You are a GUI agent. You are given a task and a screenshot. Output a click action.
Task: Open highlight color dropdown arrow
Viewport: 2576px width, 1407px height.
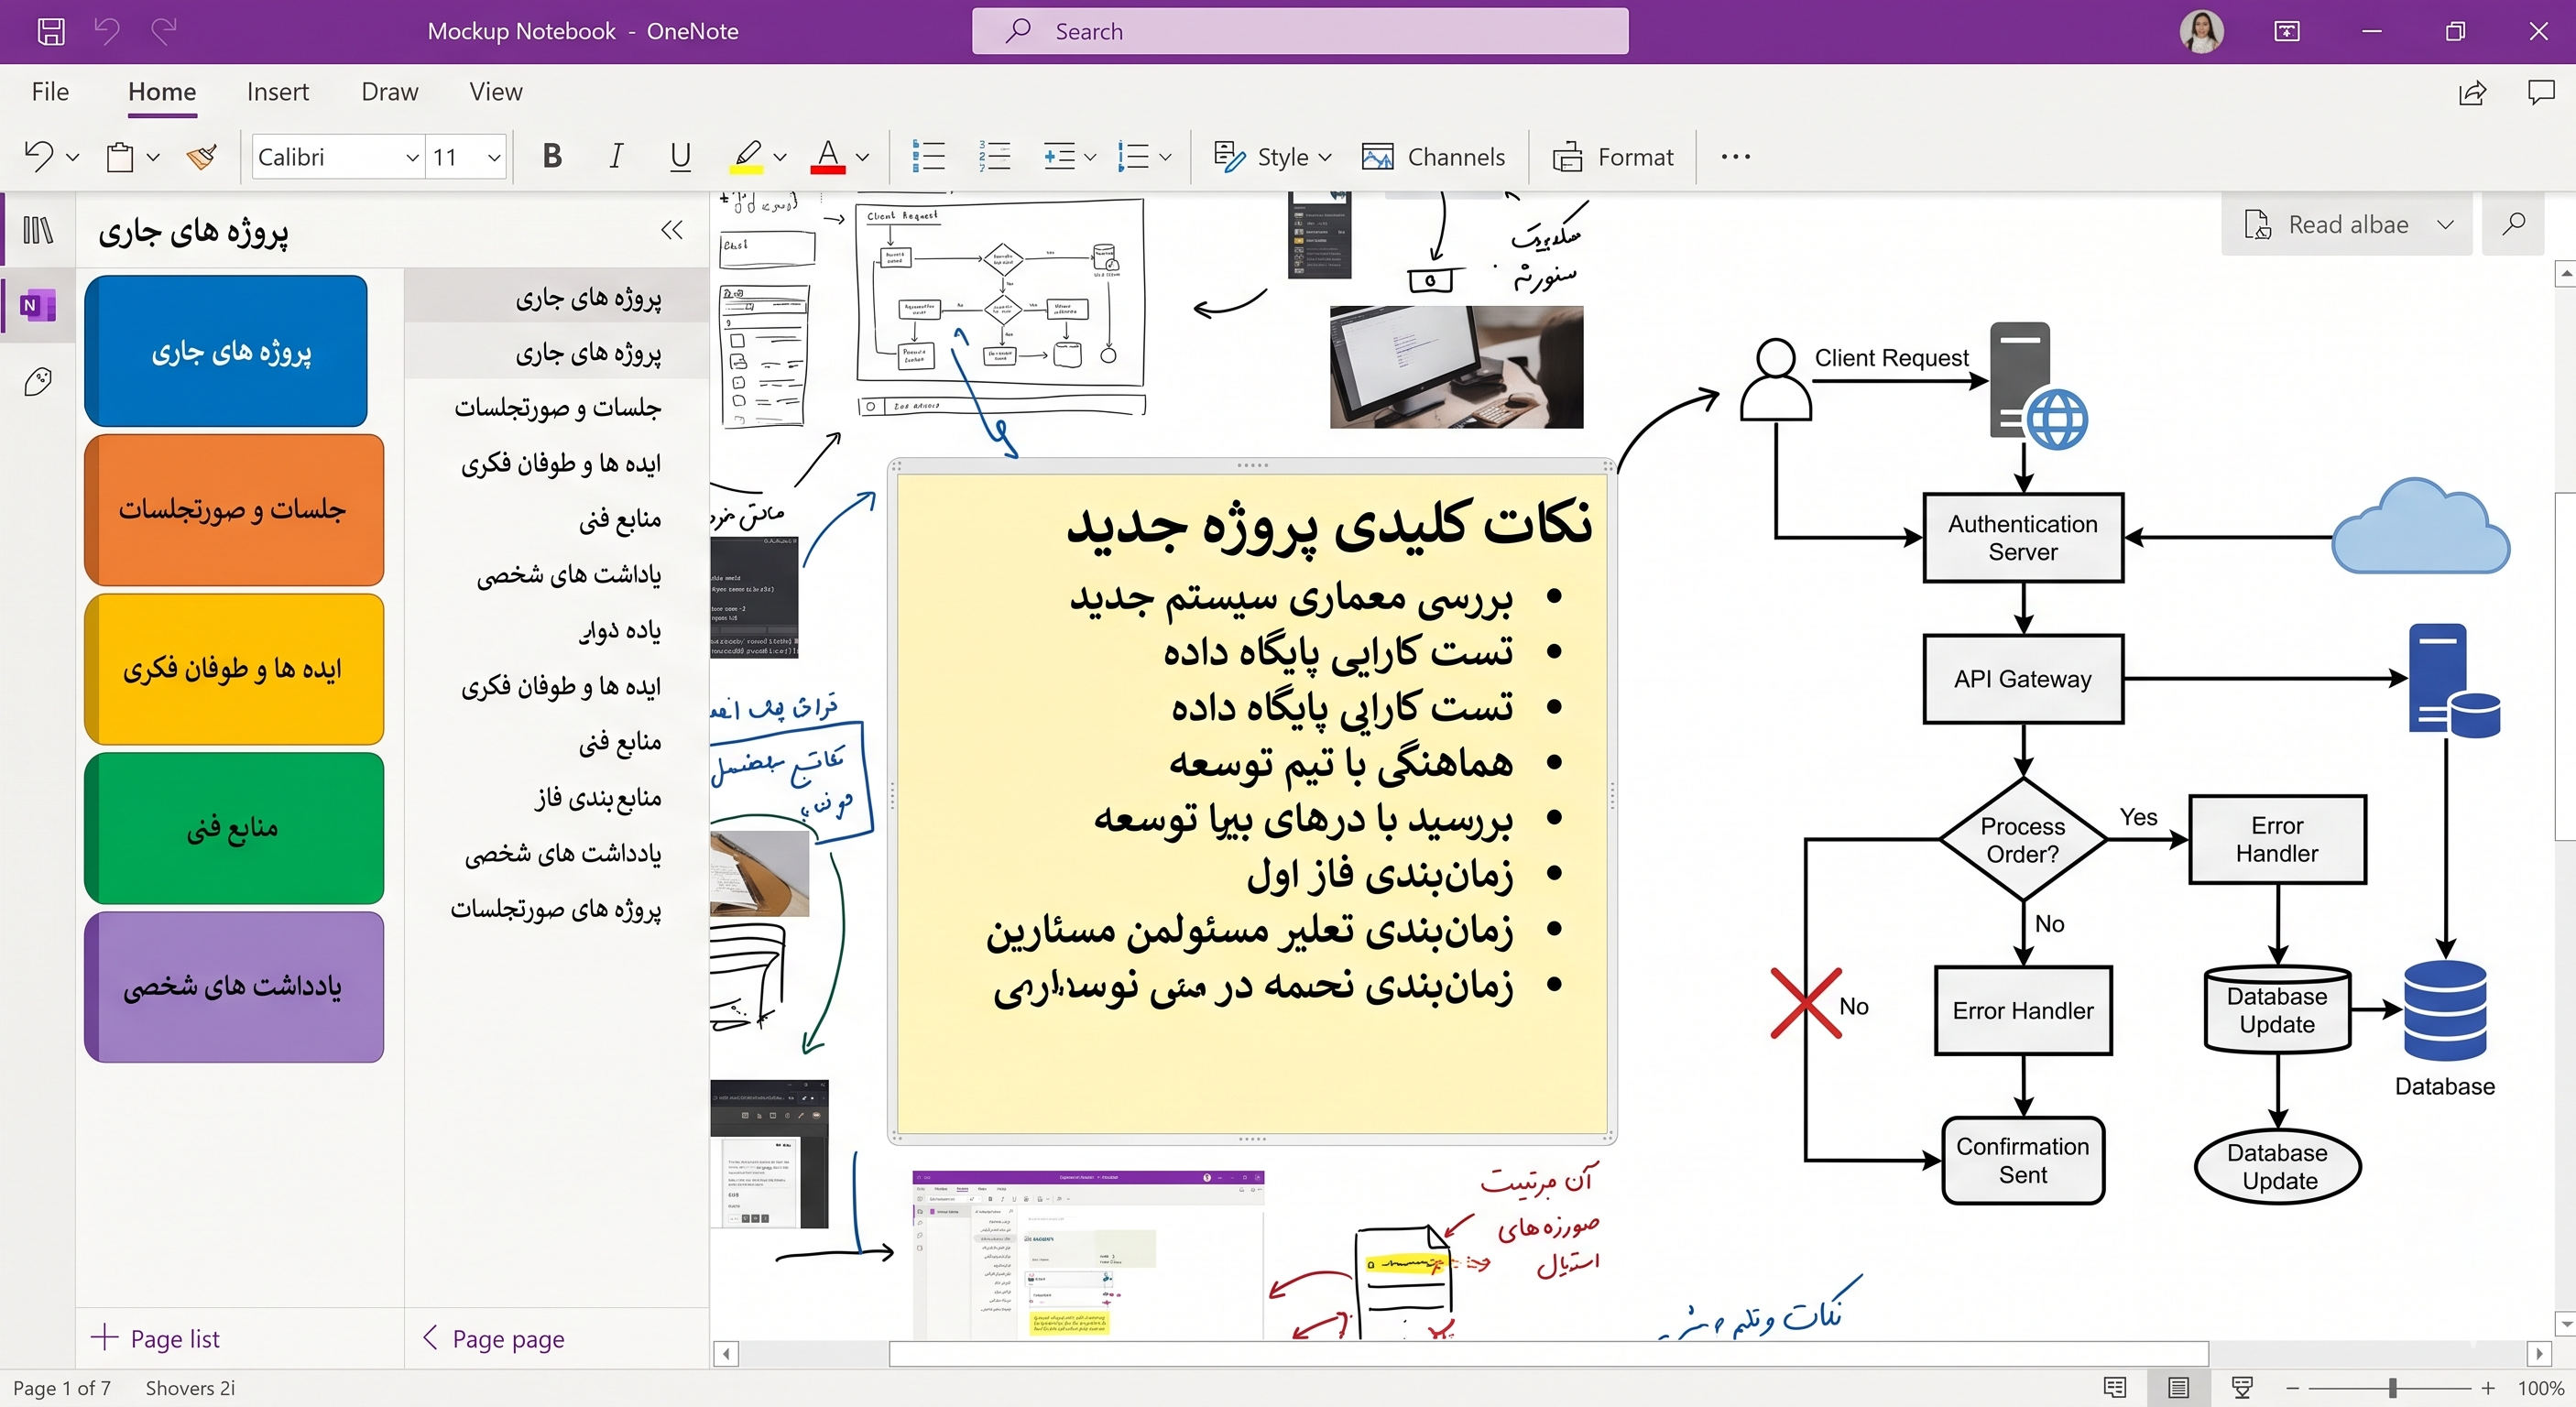point(780,157)
